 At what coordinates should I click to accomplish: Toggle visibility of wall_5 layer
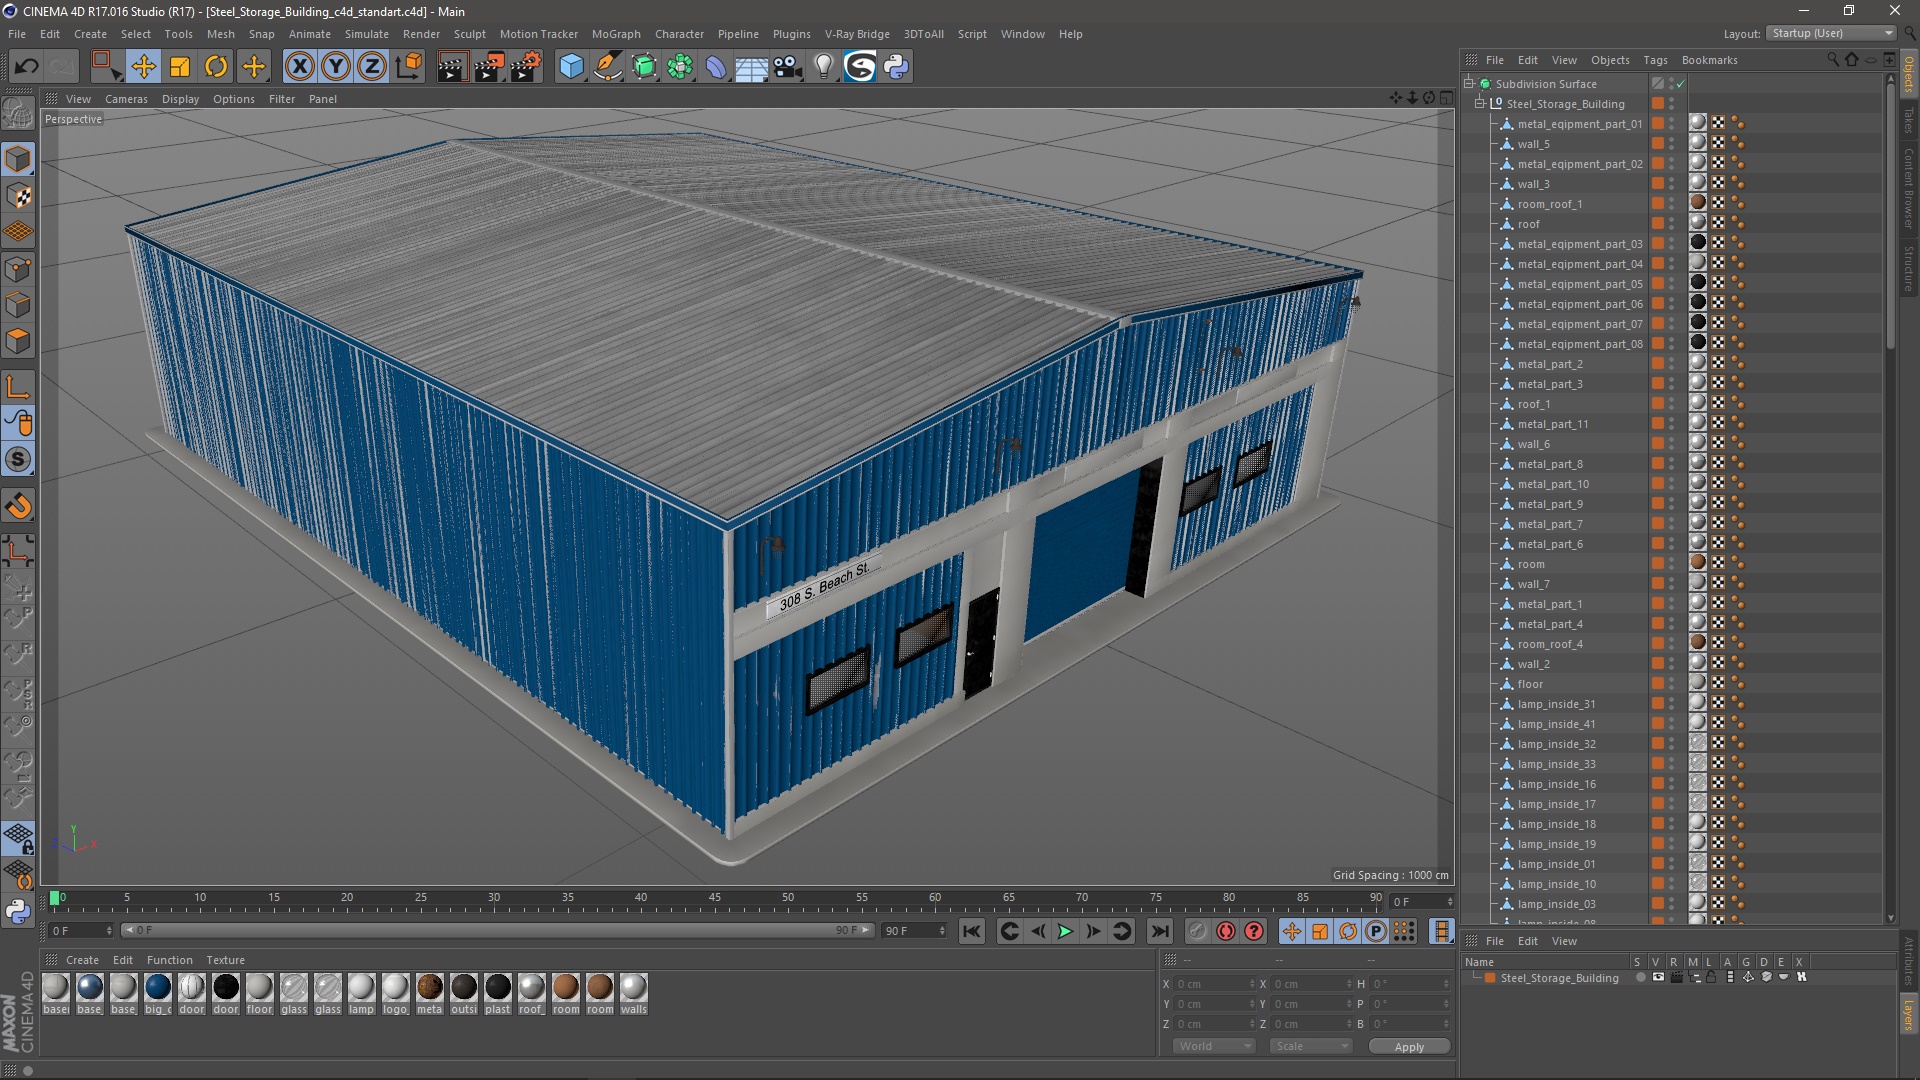(x=1676, y=142)
